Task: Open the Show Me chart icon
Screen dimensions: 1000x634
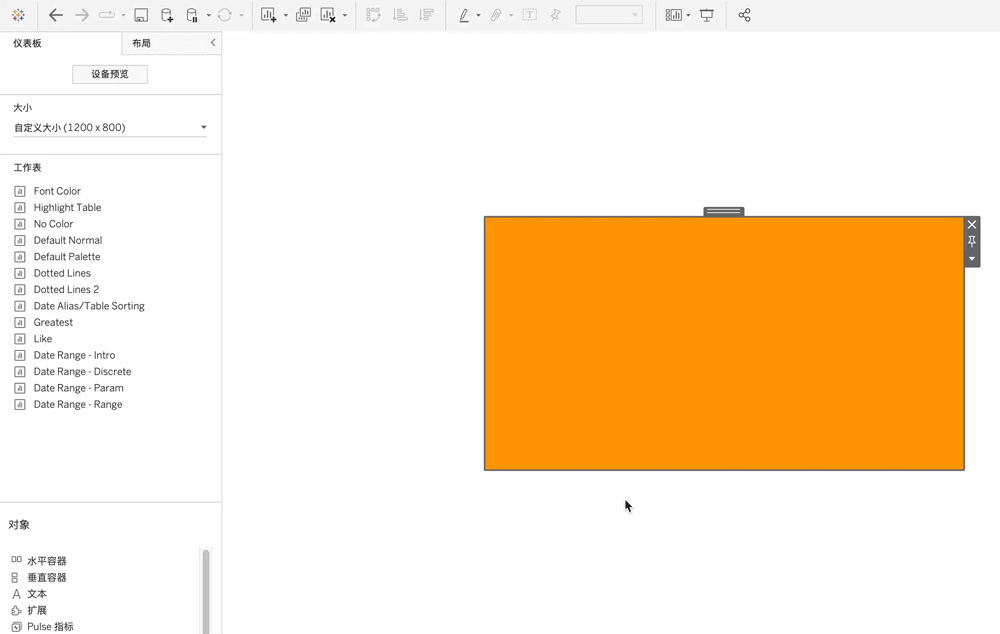Action: [673, 15]
